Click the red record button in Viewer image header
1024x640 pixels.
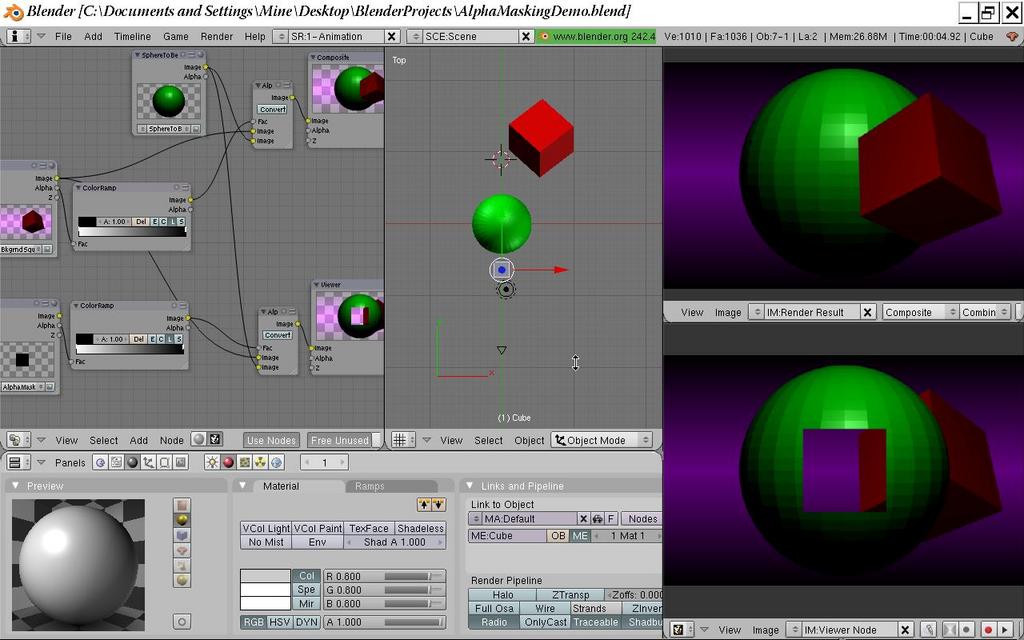[989, 630]
